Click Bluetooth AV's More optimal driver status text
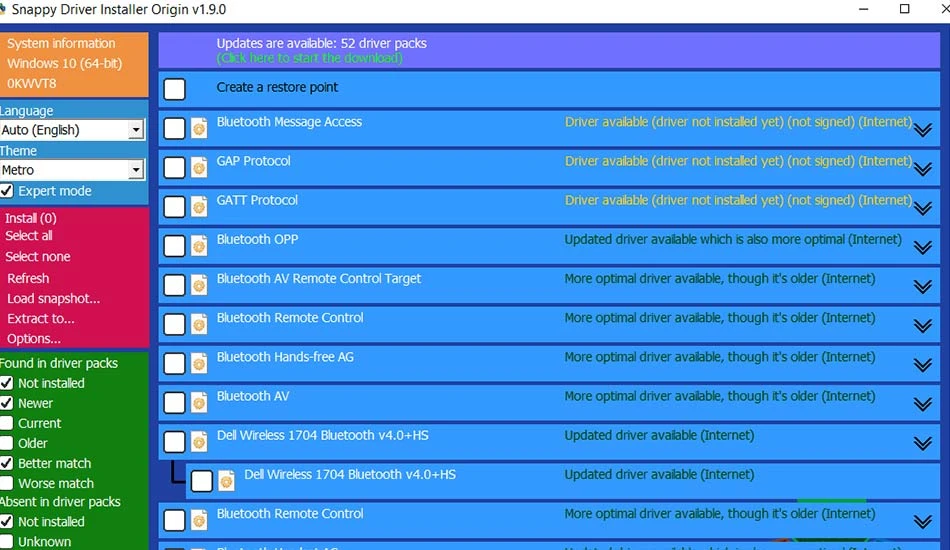The image size is (950, 550). [x=720, y=396]
